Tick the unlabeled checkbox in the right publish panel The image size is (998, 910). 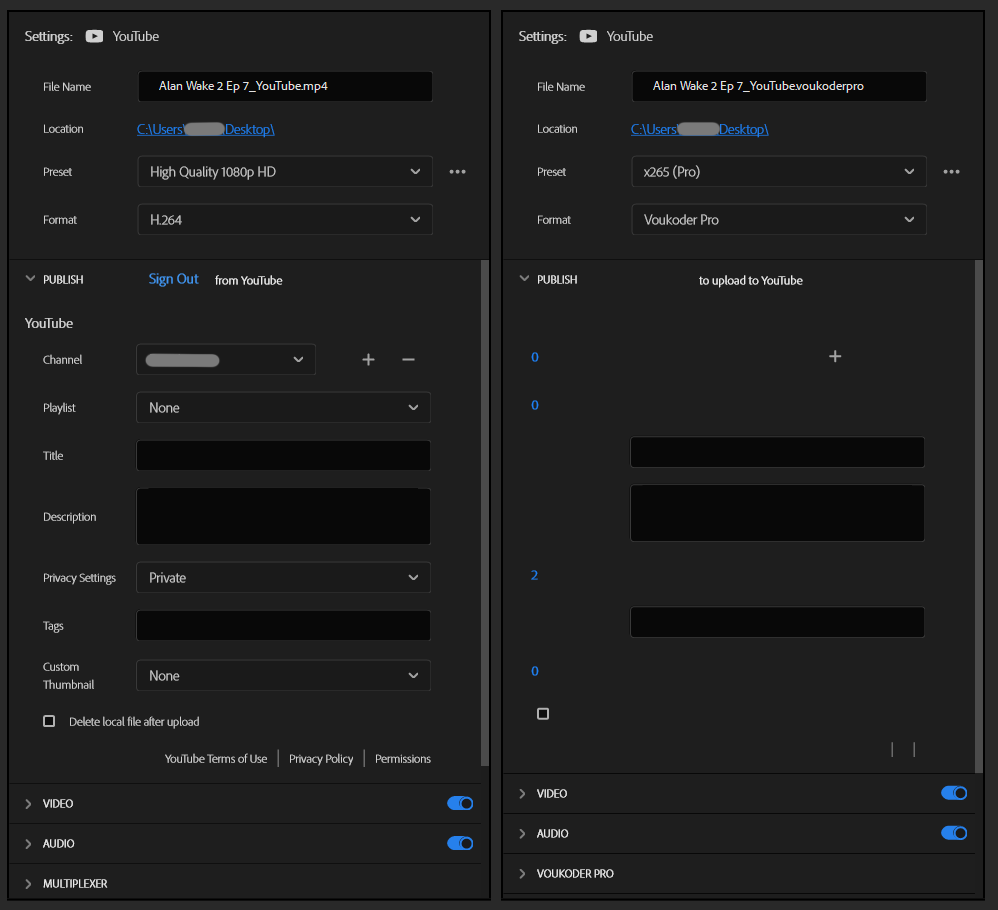pos(543,714)
